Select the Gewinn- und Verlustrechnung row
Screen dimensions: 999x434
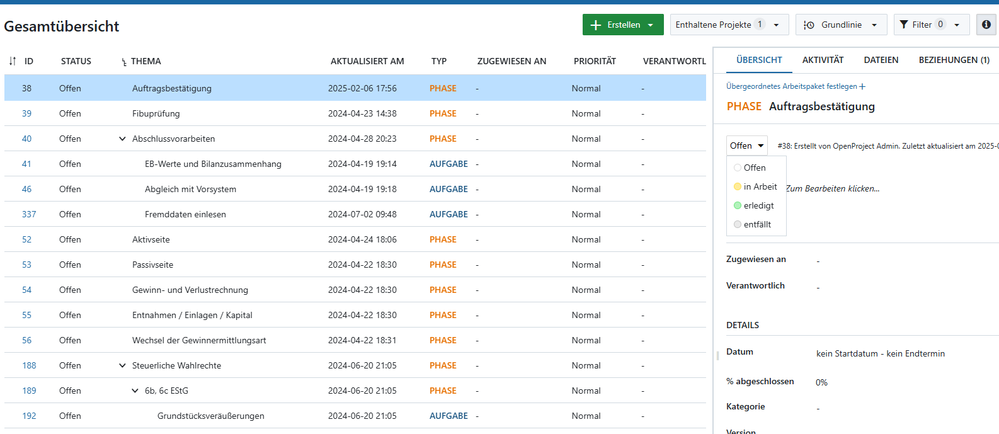coord(356,290)
